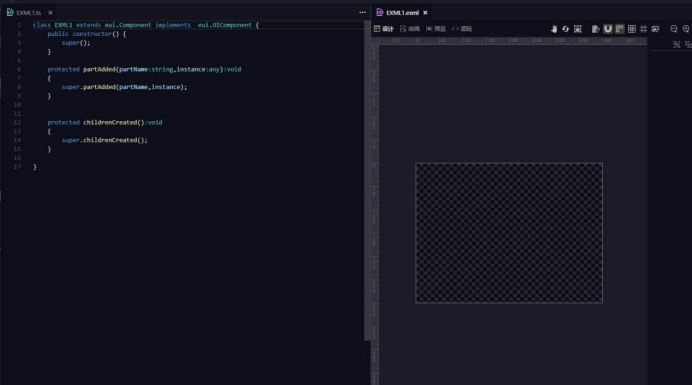
Task: Click line number 1 in gutter
Action: (19, 25)
